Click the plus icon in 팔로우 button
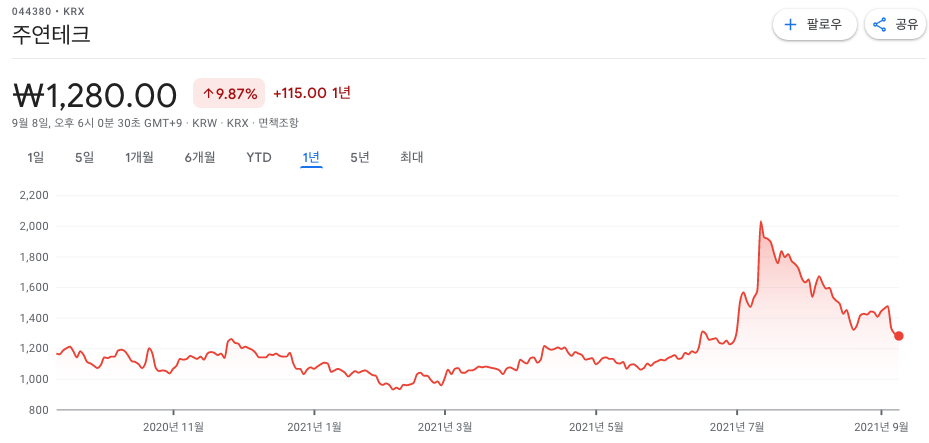This screenshot has width=929, height=443. point(790,24)
